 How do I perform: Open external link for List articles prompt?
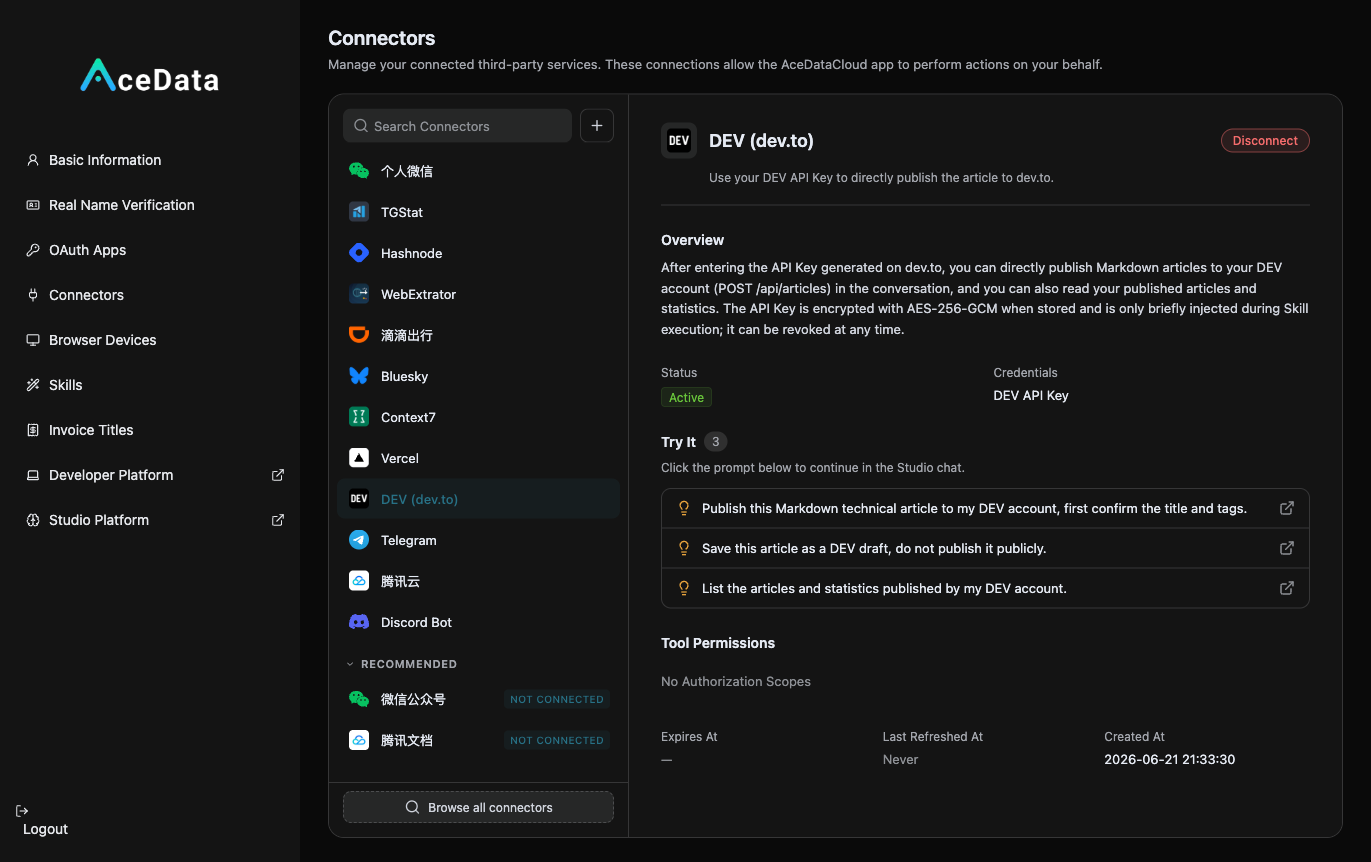[x=1287, y=588]
